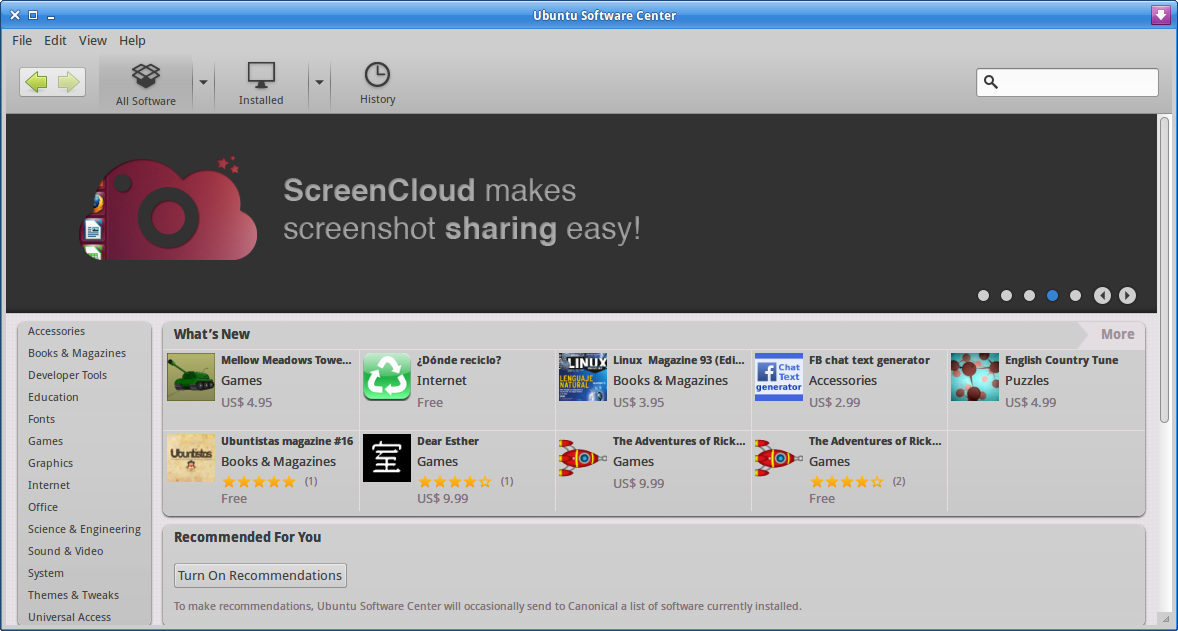The image size is (1178, 631).
Task: Expand the All Software dropdown arrow
Action: (203, 83)
